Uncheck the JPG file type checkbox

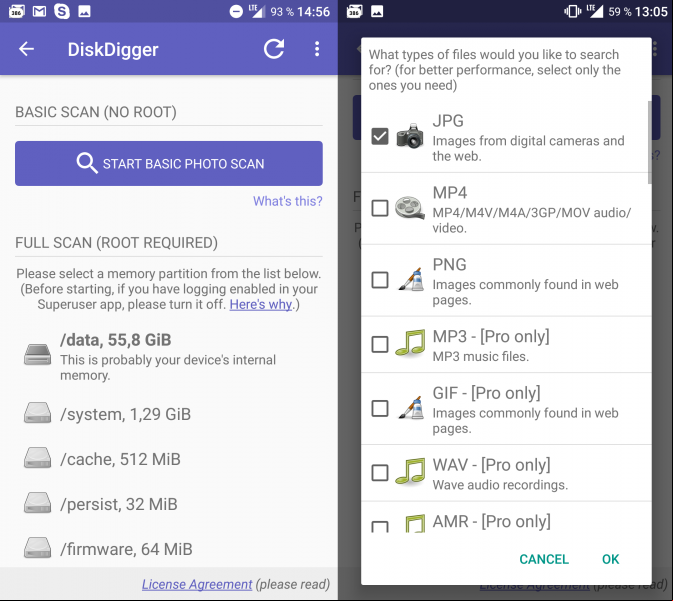point(380,137)
